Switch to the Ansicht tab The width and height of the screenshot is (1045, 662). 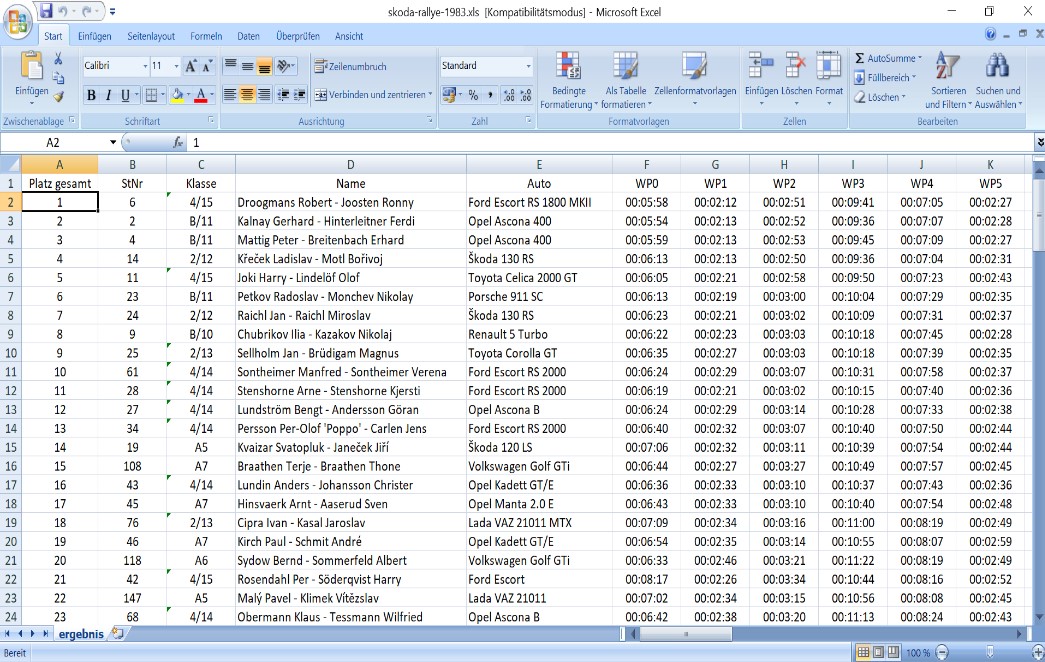349,36
